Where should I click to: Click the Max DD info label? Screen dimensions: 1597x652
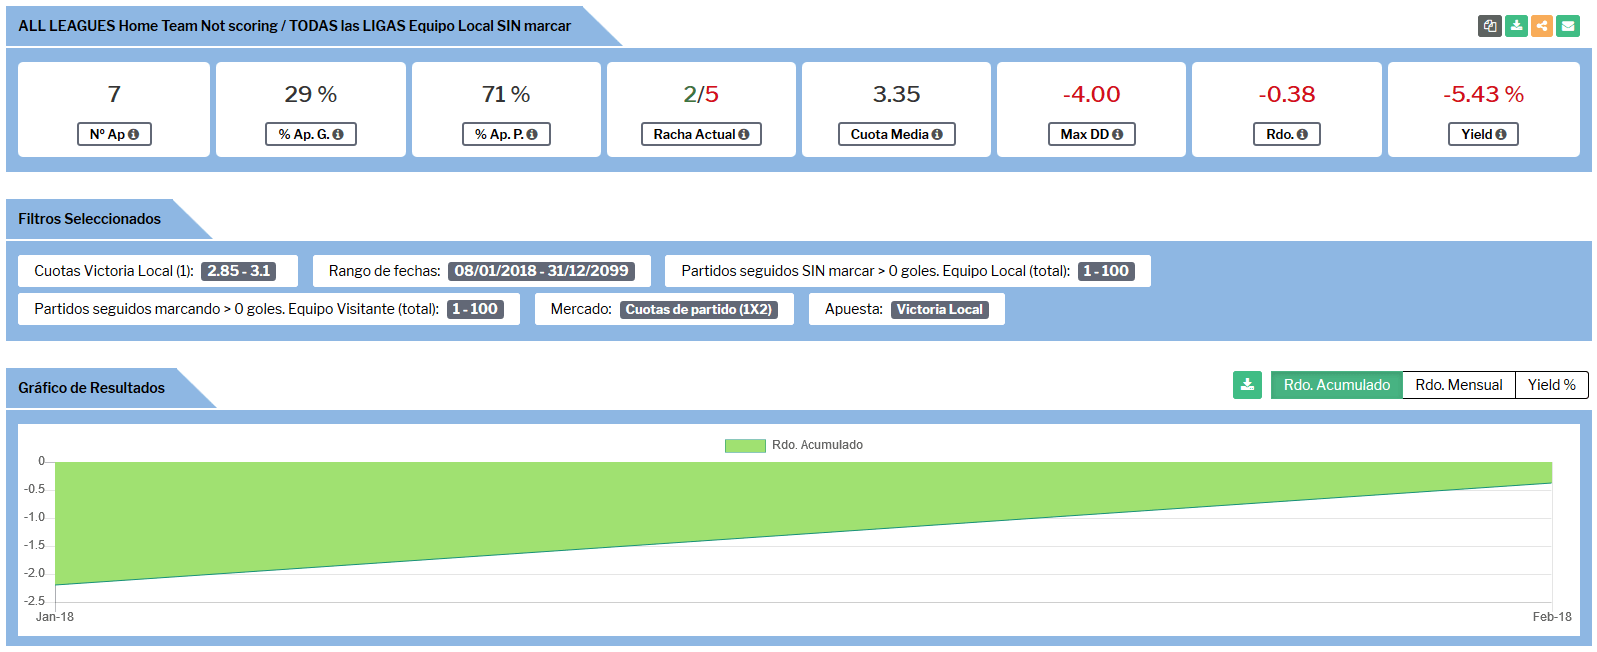[1091, 134]
